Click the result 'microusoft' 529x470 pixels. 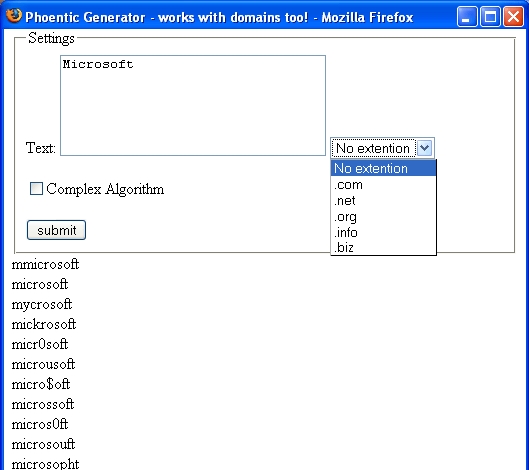click(43, 364)
